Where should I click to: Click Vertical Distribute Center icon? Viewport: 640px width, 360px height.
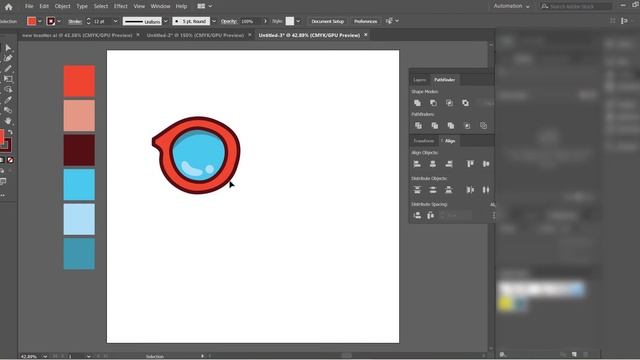[x=433, y=190]
